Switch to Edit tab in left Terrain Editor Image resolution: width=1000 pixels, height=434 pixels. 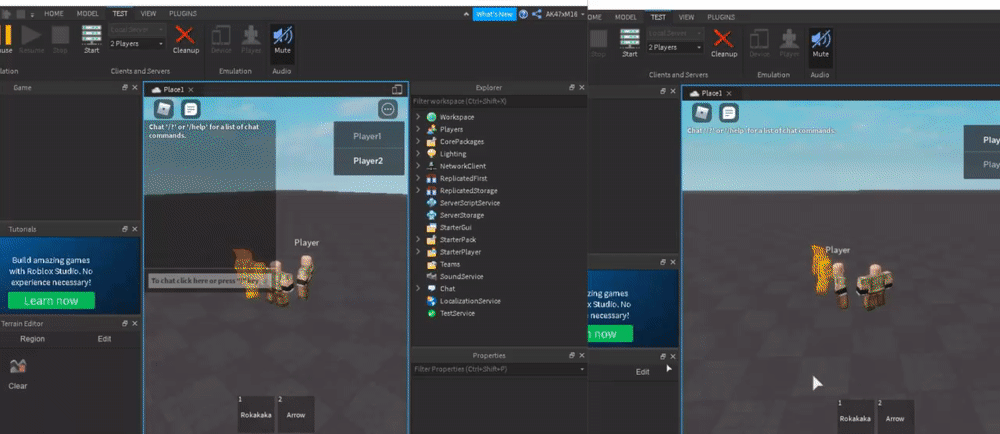(105, 339)
